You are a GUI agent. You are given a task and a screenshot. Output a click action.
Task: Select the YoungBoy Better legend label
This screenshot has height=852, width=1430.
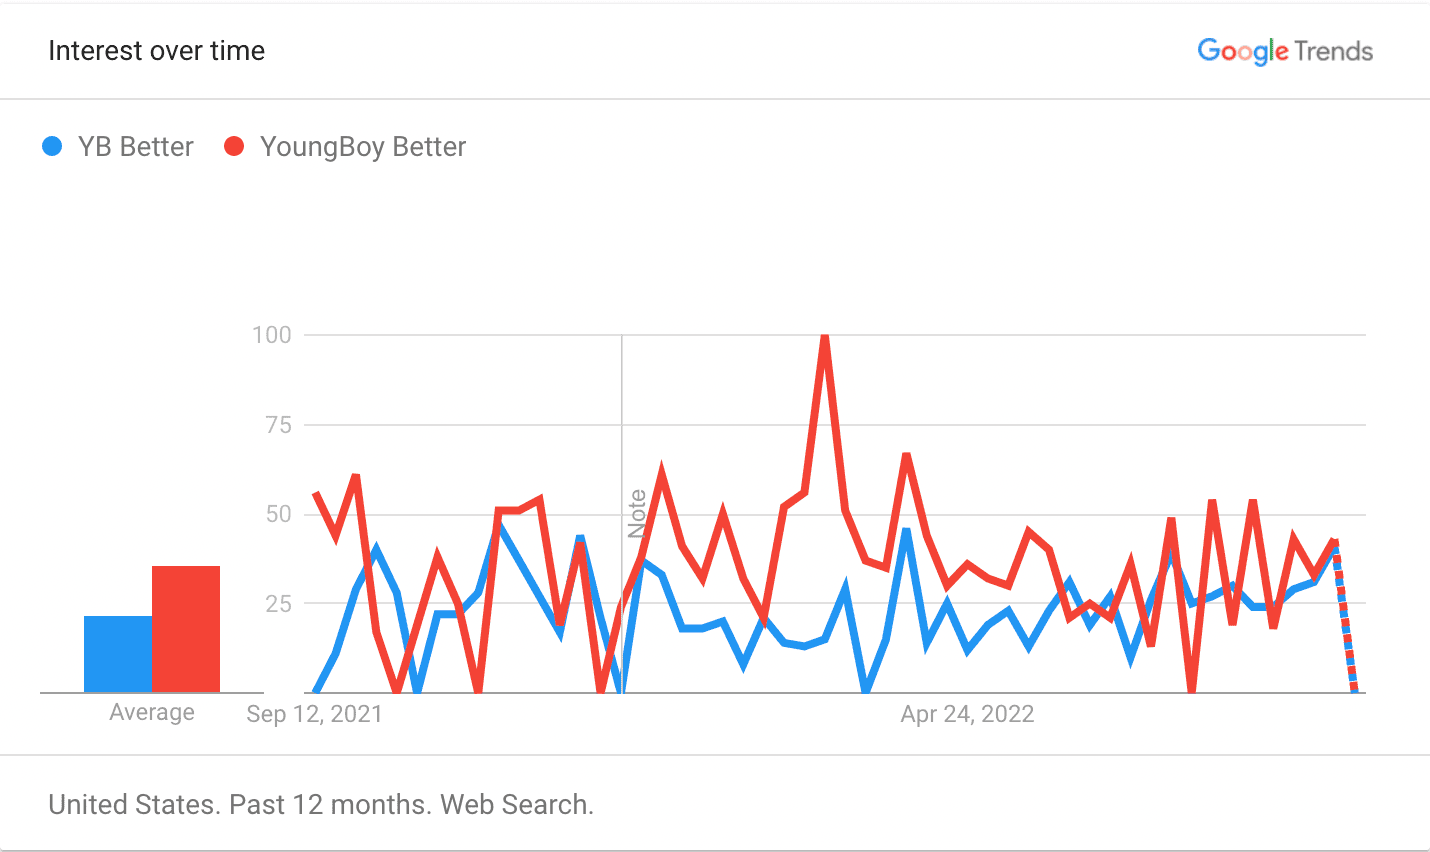coord(363,147)
